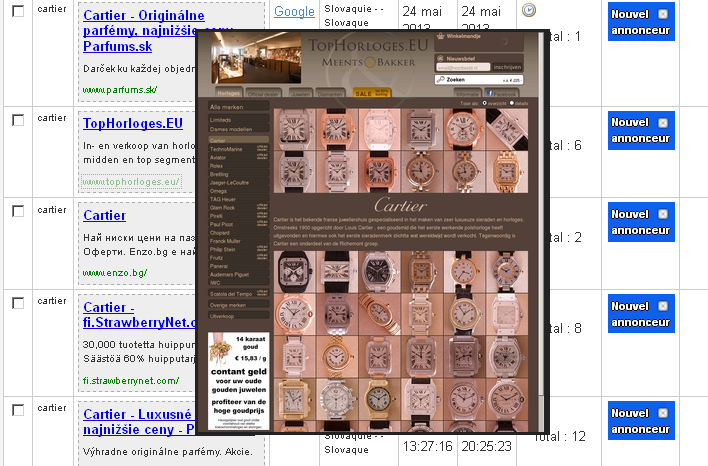This screenshot has width=708, height=466.
Task: Click the Google link in the first row
Action: coord(294,11)
